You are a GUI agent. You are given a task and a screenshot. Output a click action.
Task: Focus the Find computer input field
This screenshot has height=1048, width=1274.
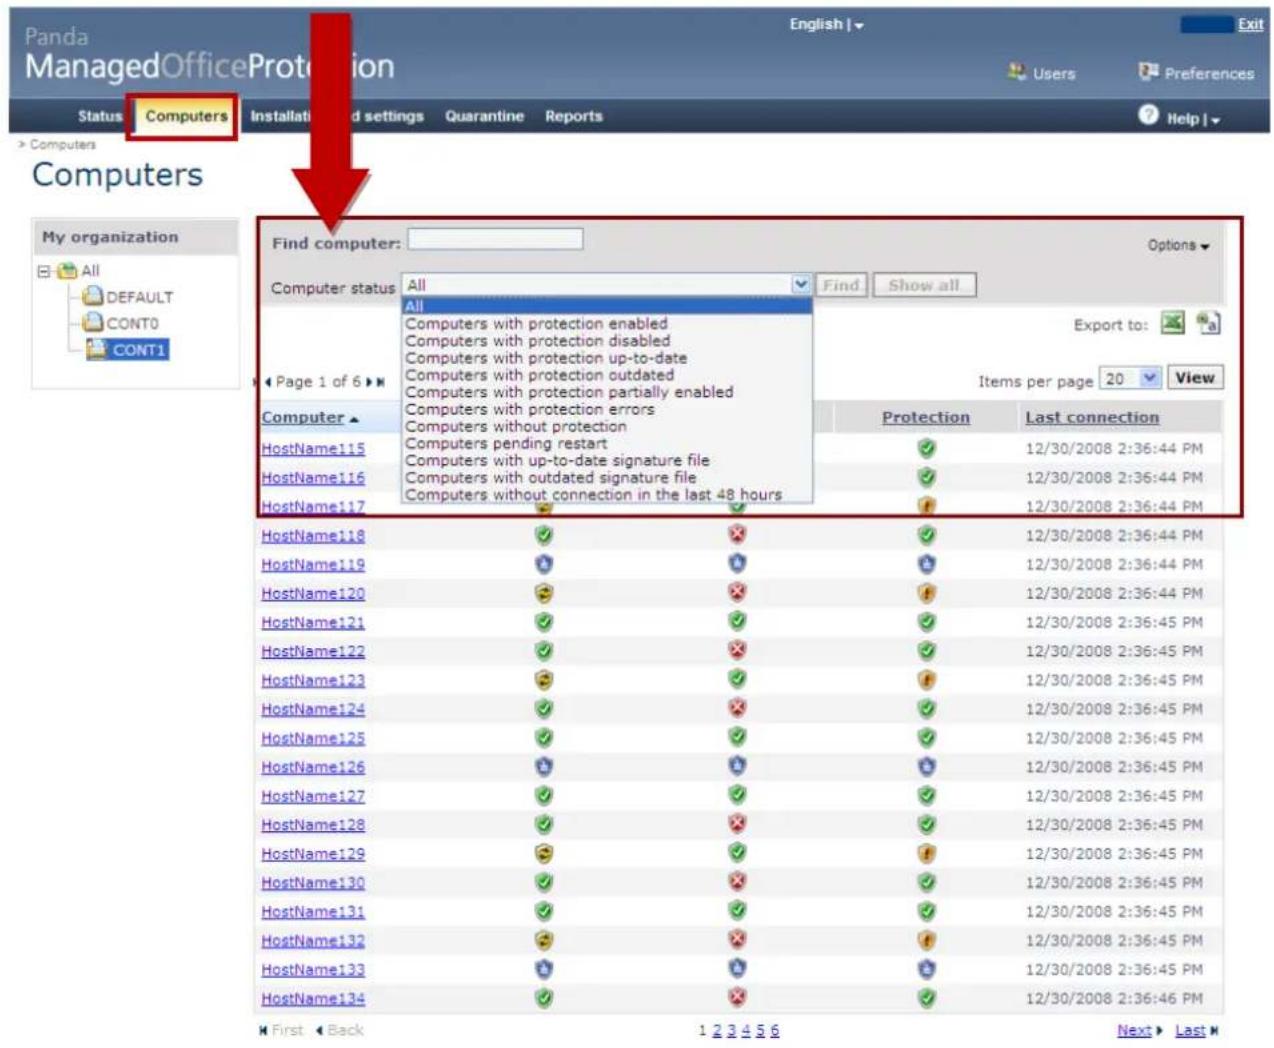495,239
